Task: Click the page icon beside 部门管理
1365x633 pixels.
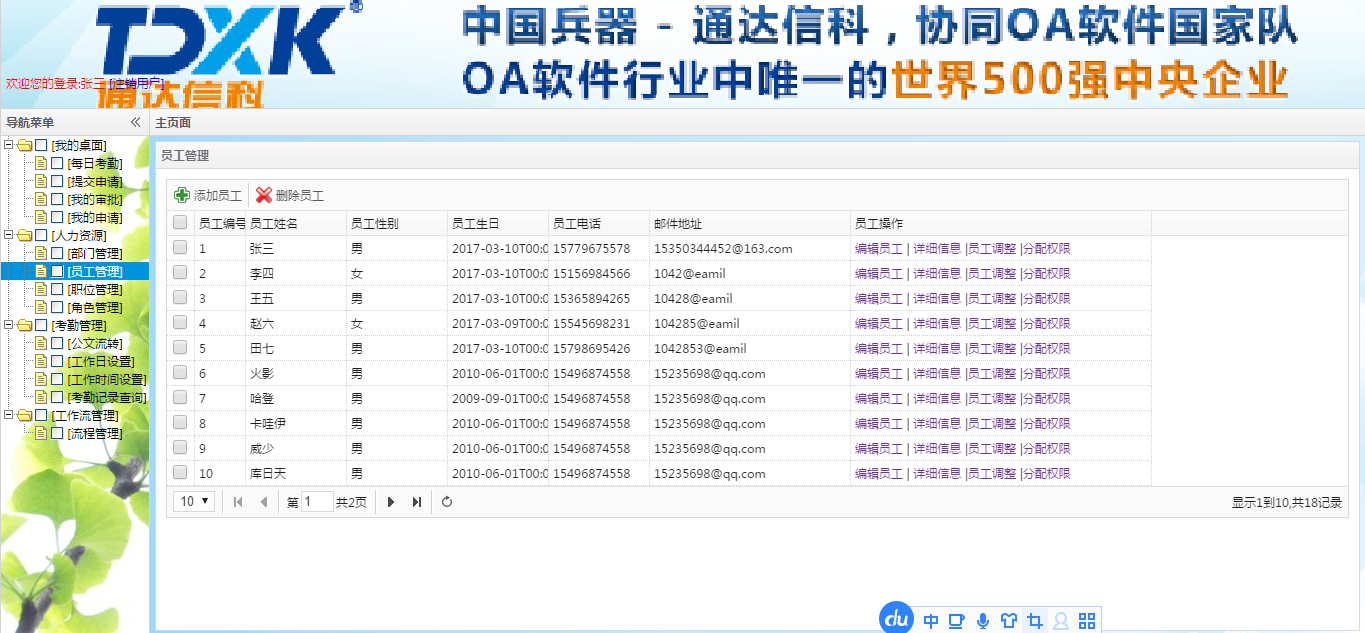Action: click(41, 254)
